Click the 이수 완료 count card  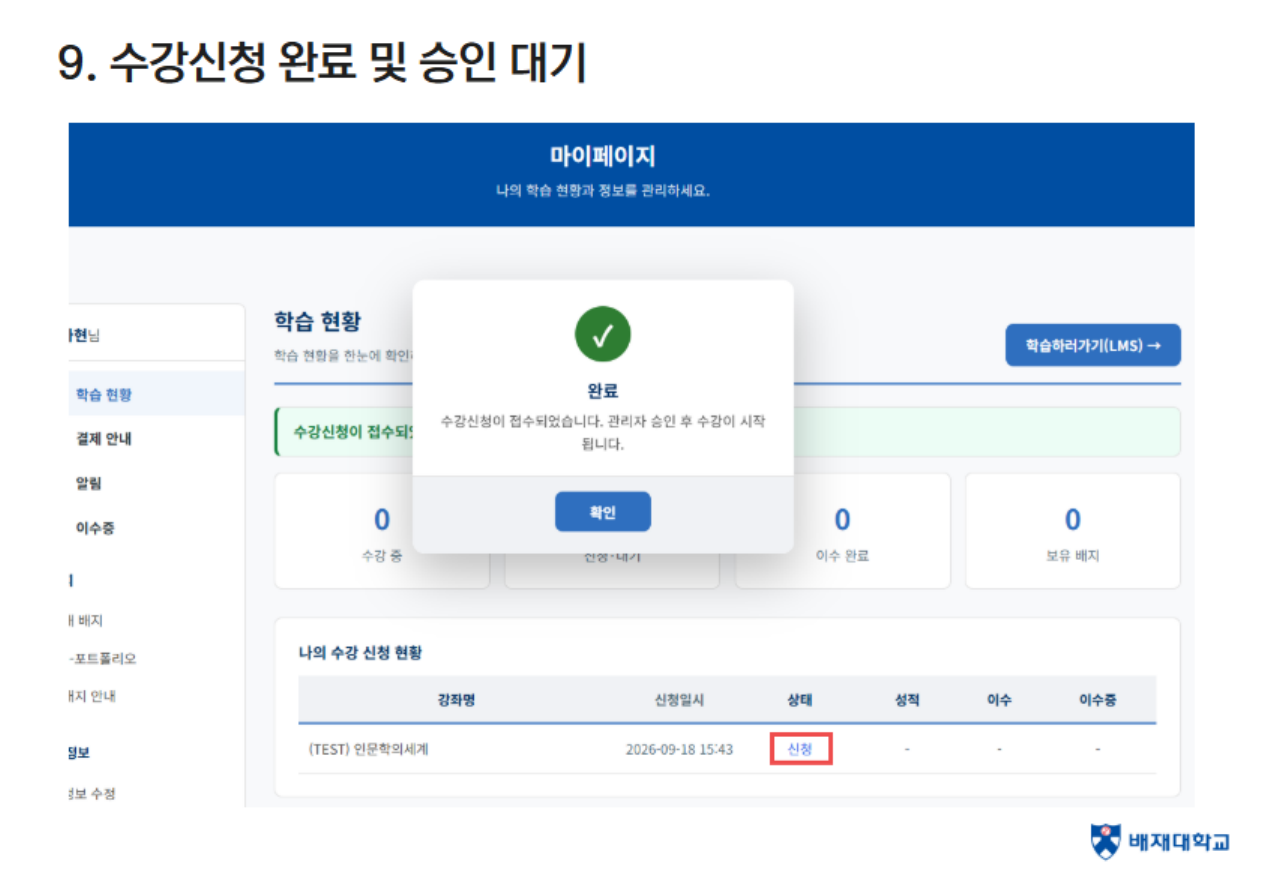[x=843, y=531]
